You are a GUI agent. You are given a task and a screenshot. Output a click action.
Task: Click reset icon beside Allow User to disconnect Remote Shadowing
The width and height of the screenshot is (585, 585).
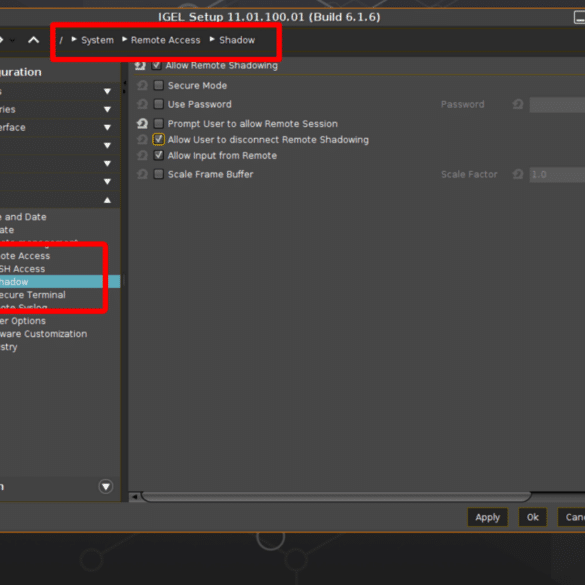[142, 140]
